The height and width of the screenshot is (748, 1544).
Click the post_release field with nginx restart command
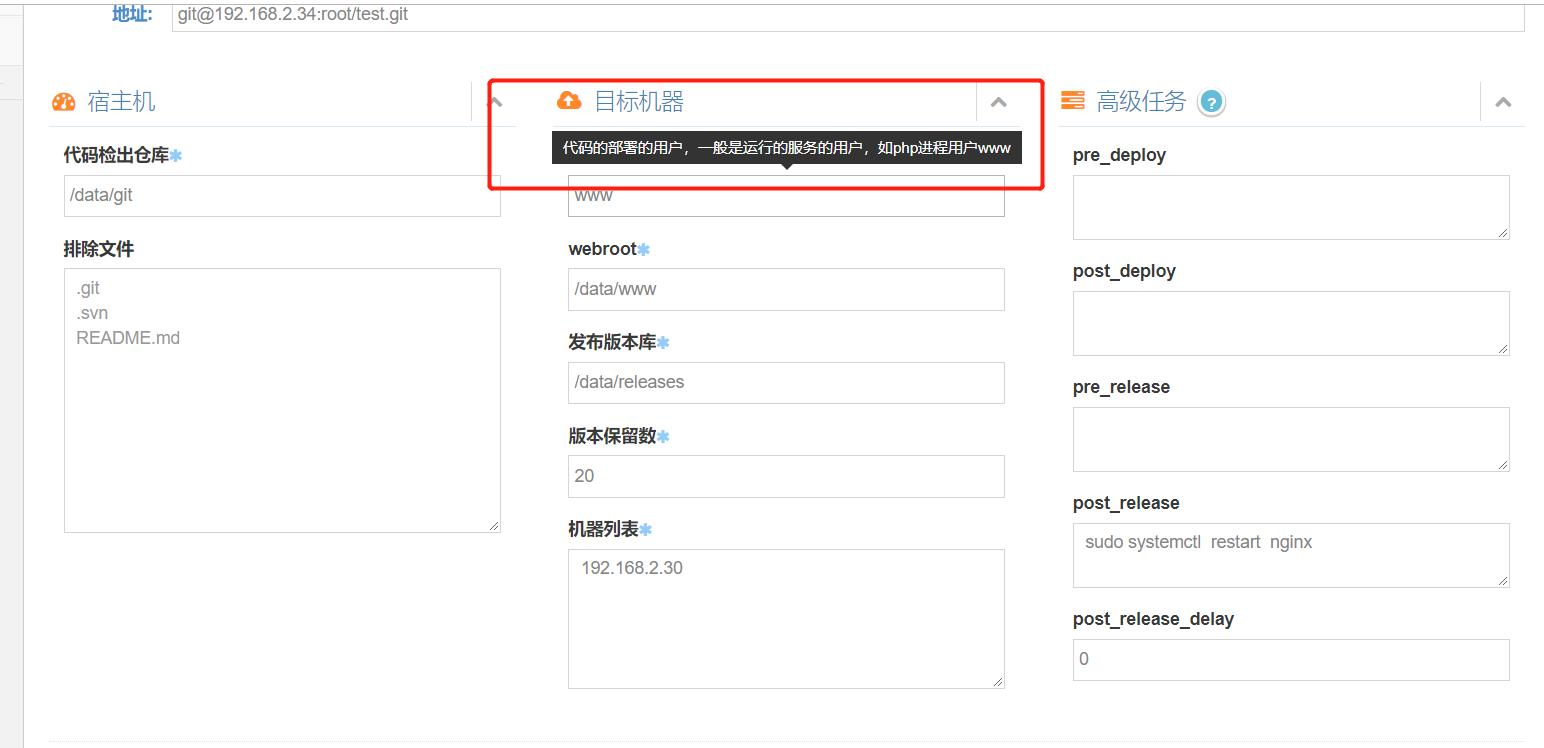(x=1290, y=555)
